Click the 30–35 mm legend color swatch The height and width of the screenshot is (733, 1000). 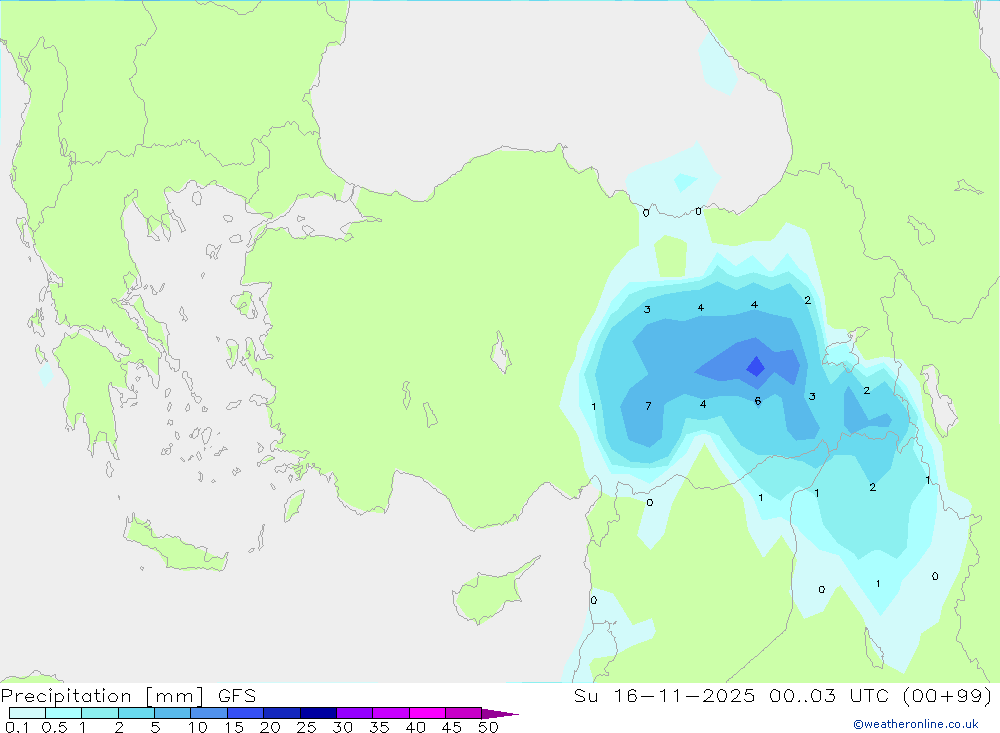[x=355, y=713]
